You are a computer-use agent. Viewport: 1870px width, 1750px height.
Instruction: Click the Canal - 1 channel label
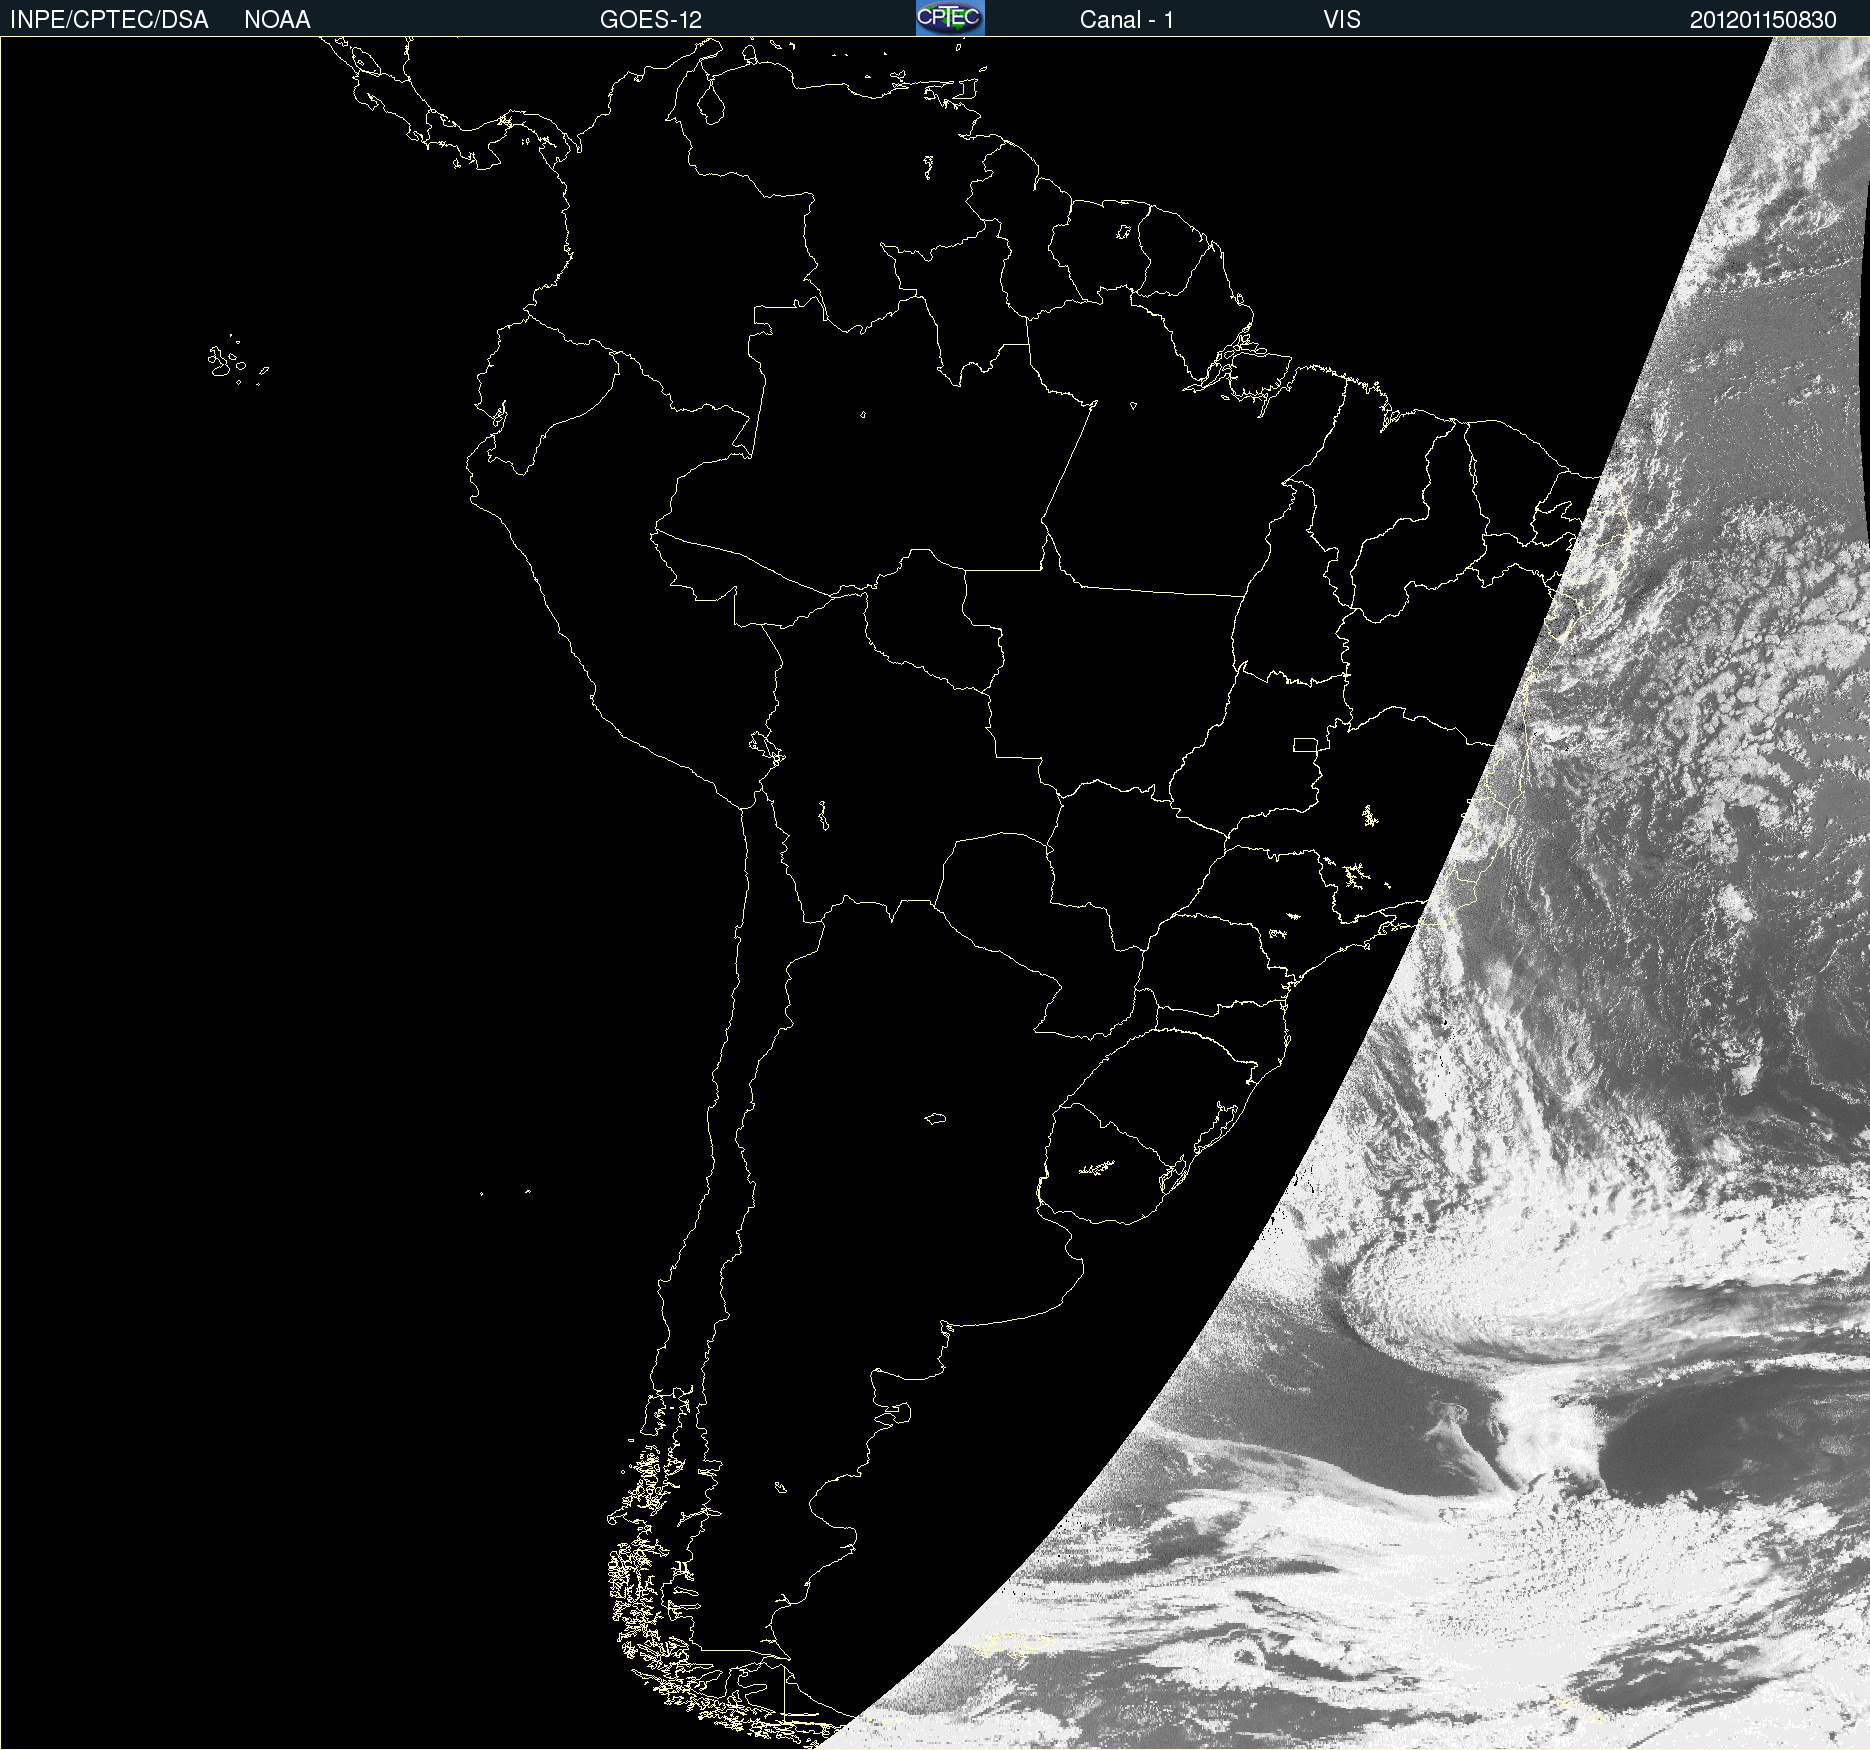[1127, 20]
